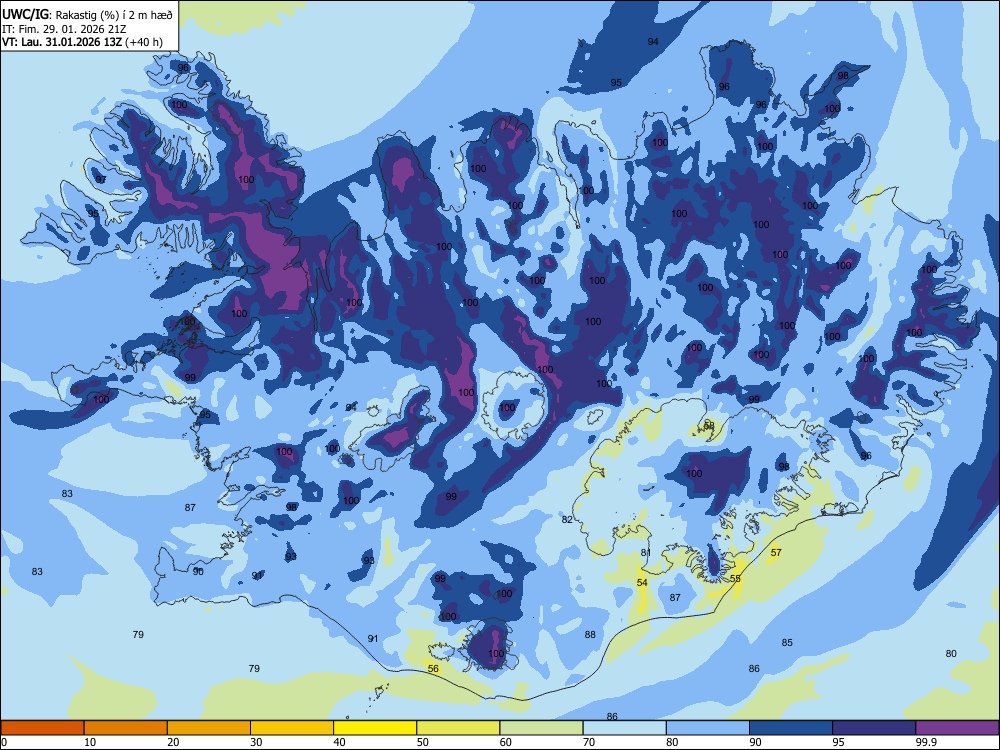The height and width of the screenshot is (750, 1000).
Task: Click the '57' humidity value on the map
Action: [776, 552]
